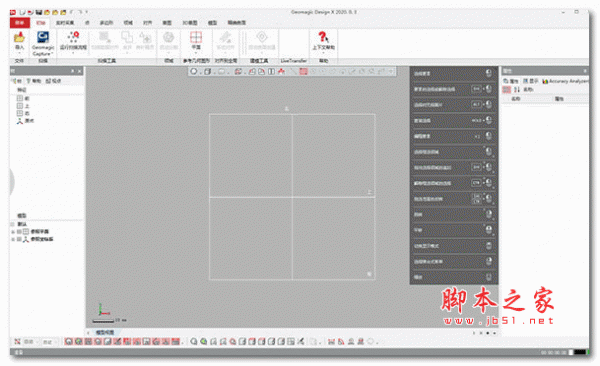
Task: Click the Model View tab below the viewport
Action: pyautogui.click(x=105, y=333)
